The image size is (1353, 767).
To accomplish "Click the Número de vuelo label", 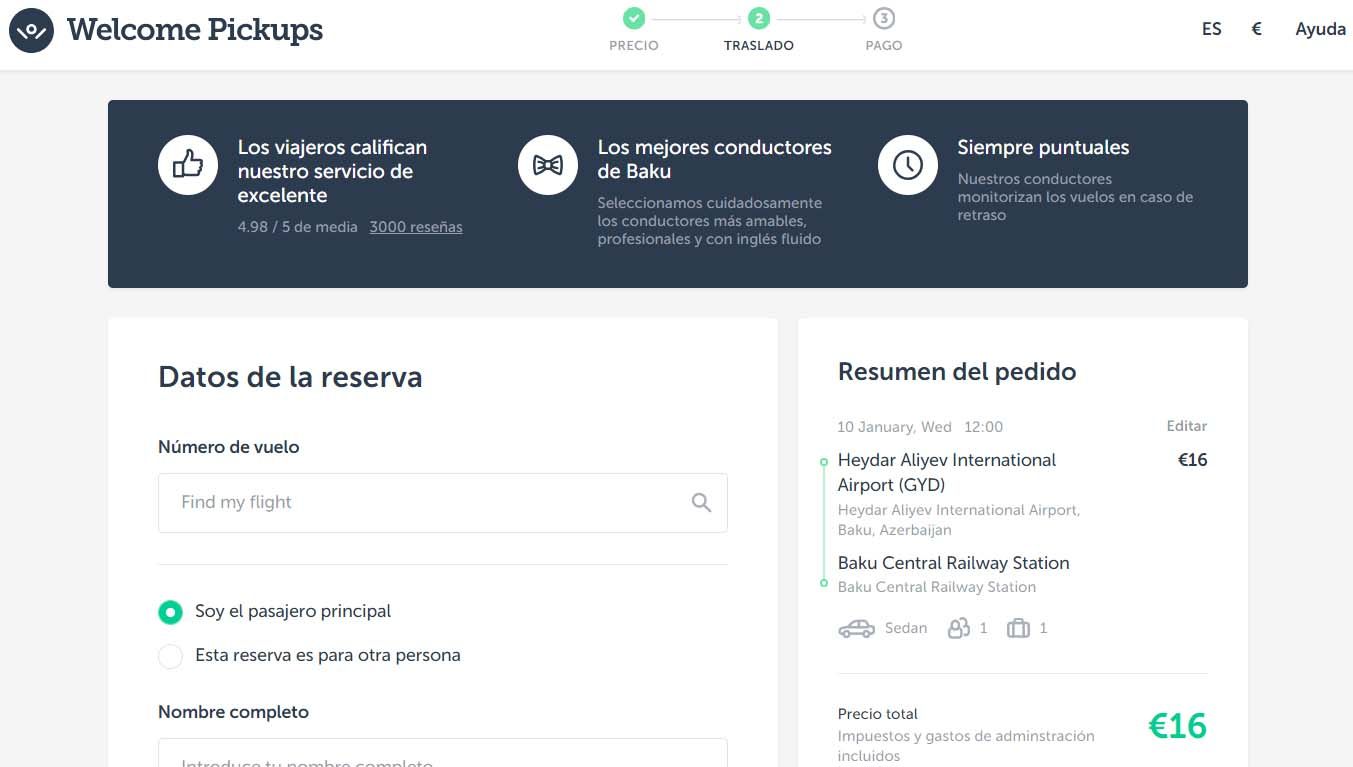I will tap(229, 447).
